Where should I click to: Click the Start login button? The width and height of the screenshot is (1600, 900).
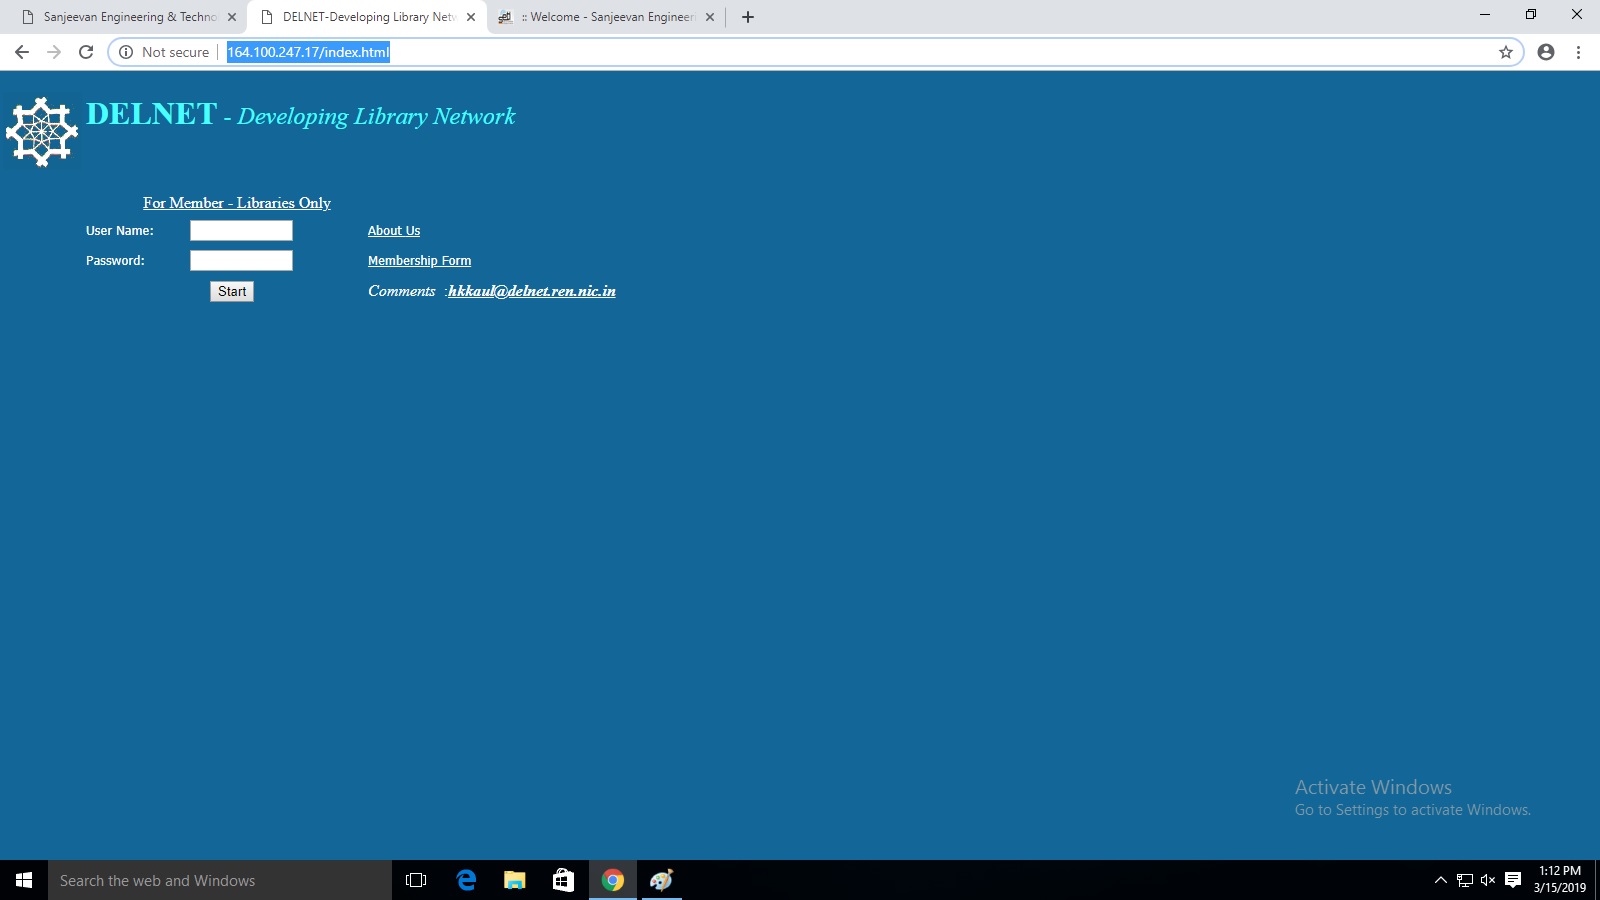[232, 291]
